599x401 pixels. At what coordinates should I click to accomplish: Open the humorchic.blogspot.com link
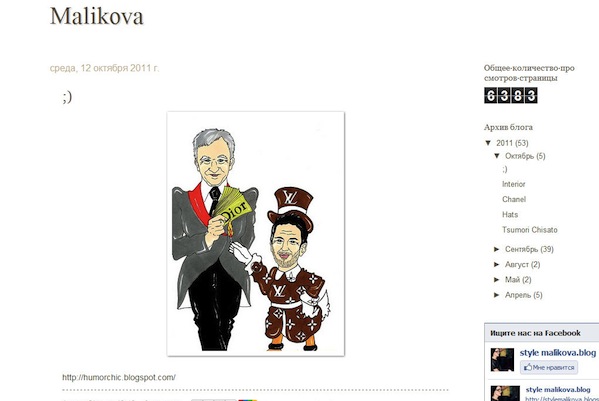119,377
